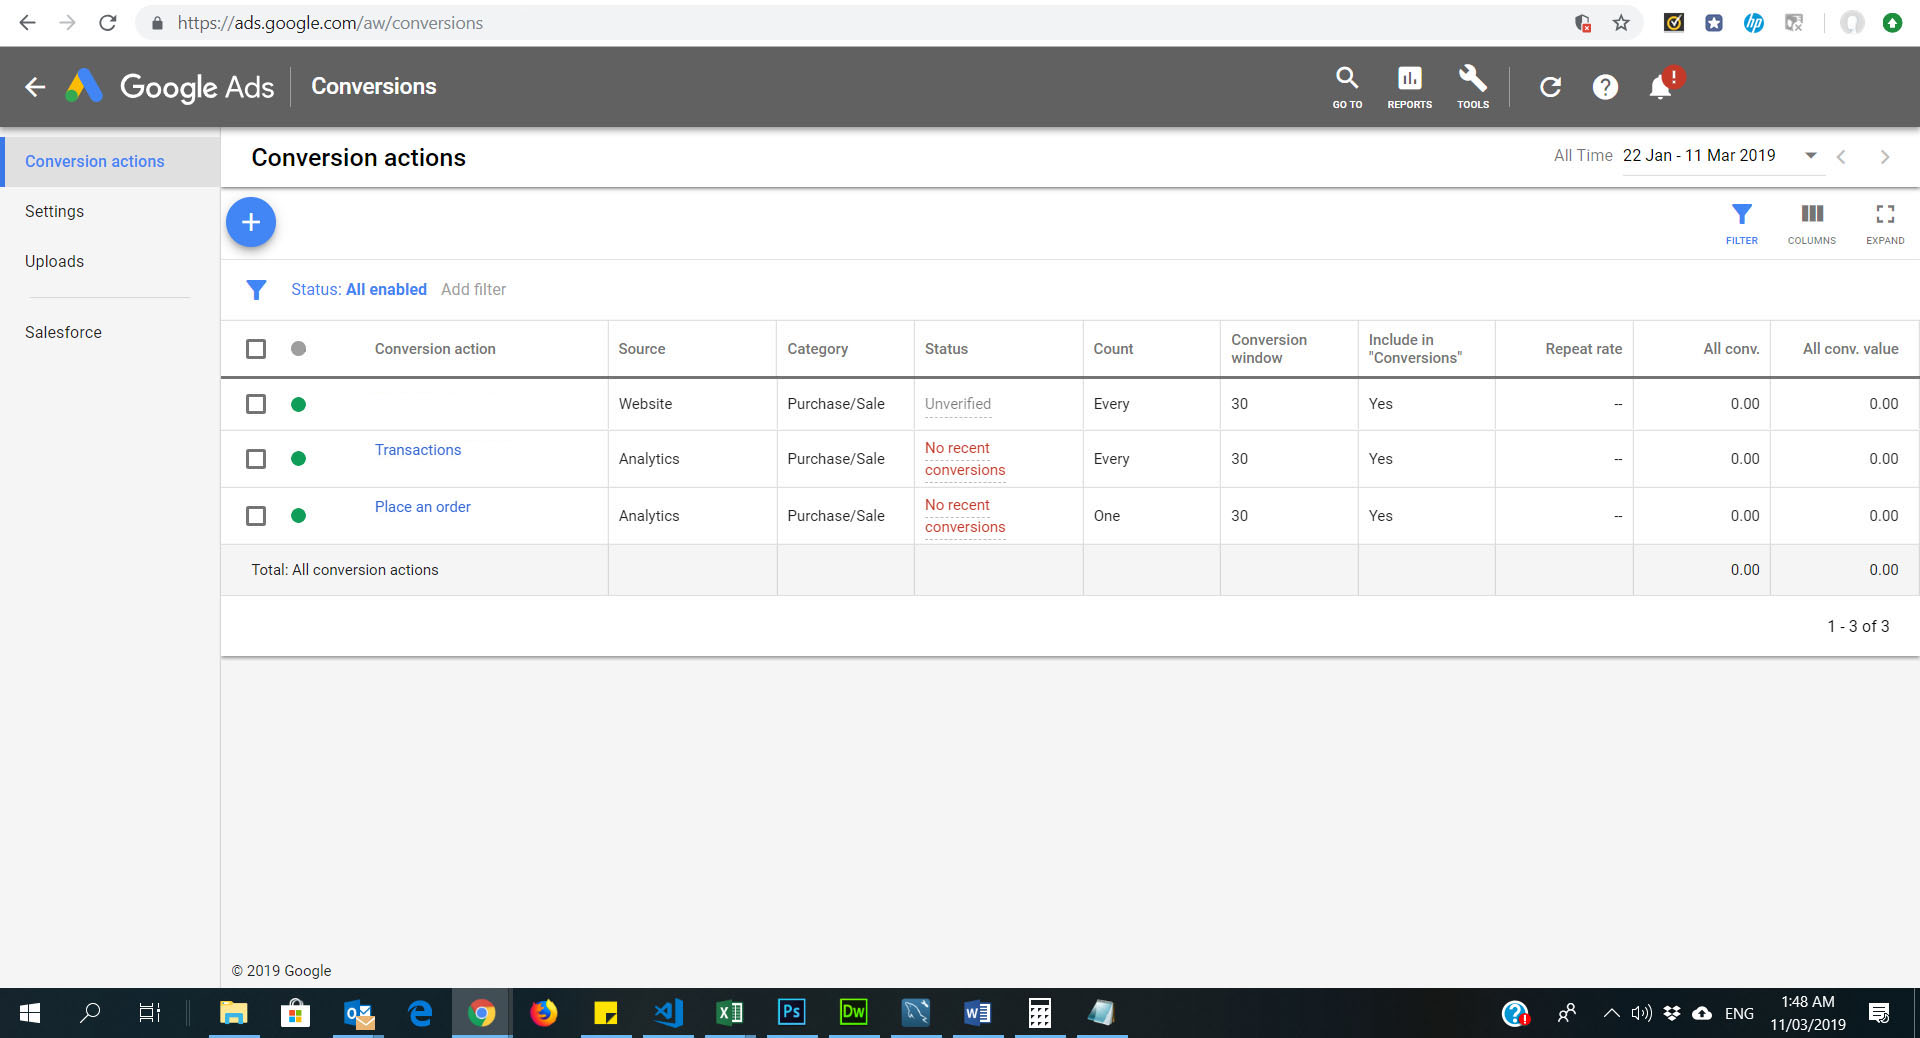Open the Tools wrench icon
Image resolution: width=1920 pixels, height=1038 pixels.
pyautogui.click(x=1472, y=86)
